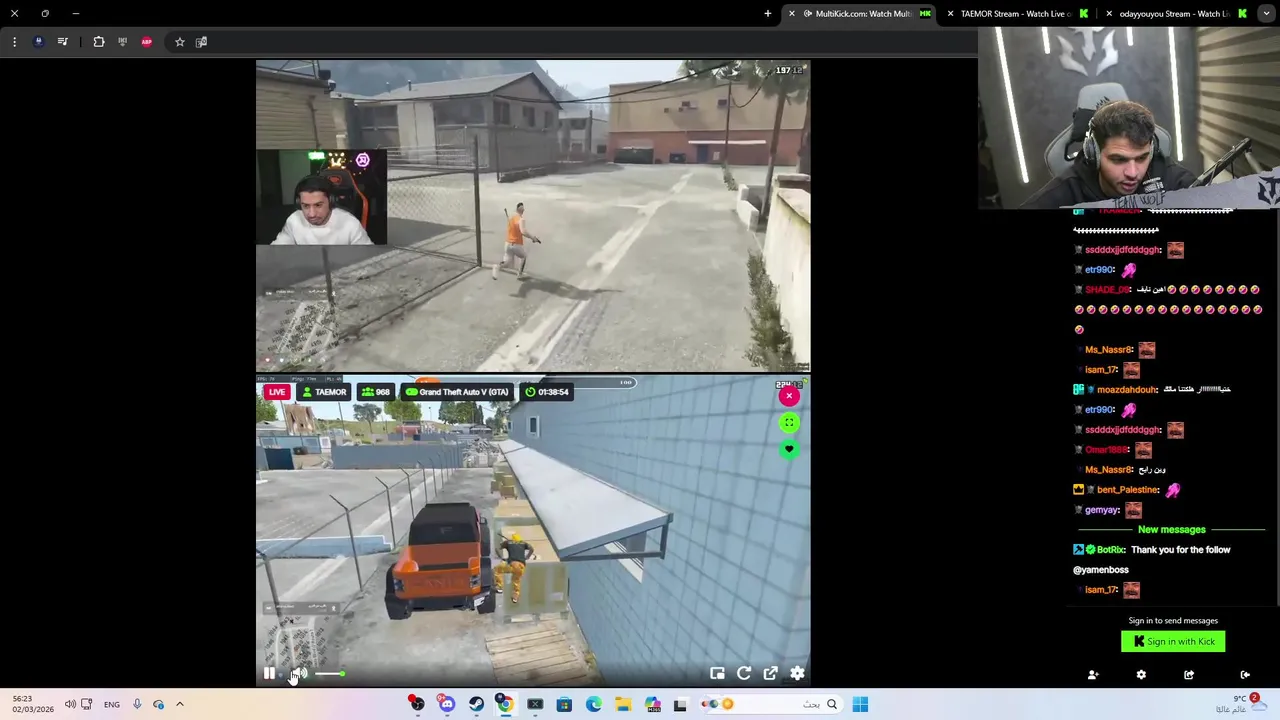This screenshot has width=1280, height=720.
Task: Open Microsoft Edge from the taskbar
Action: click(x=594, y=705)
